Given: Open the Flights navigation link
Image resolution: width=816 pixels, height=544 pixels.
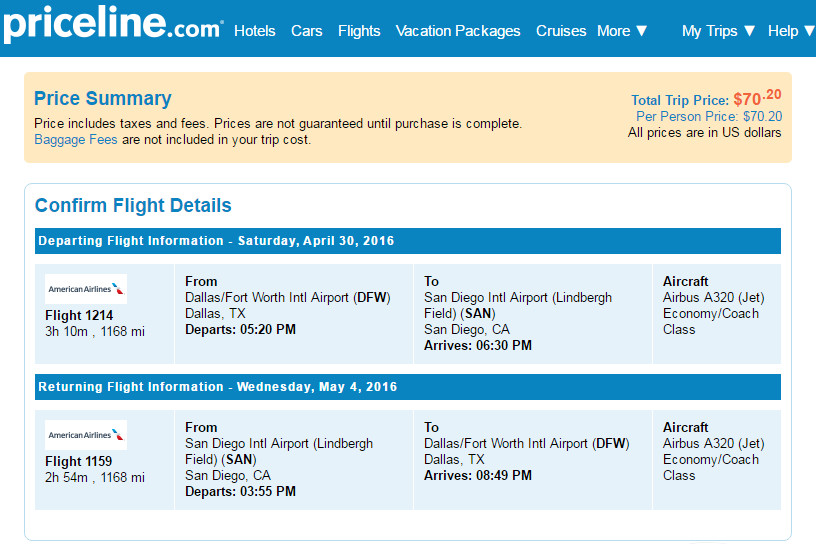Looking at the screenshot, I should 359,31.
